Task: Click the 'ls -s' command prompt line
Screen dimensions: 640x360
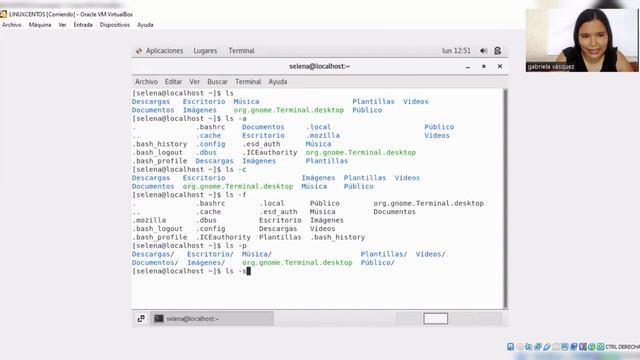Action: [x=191, y=271]
